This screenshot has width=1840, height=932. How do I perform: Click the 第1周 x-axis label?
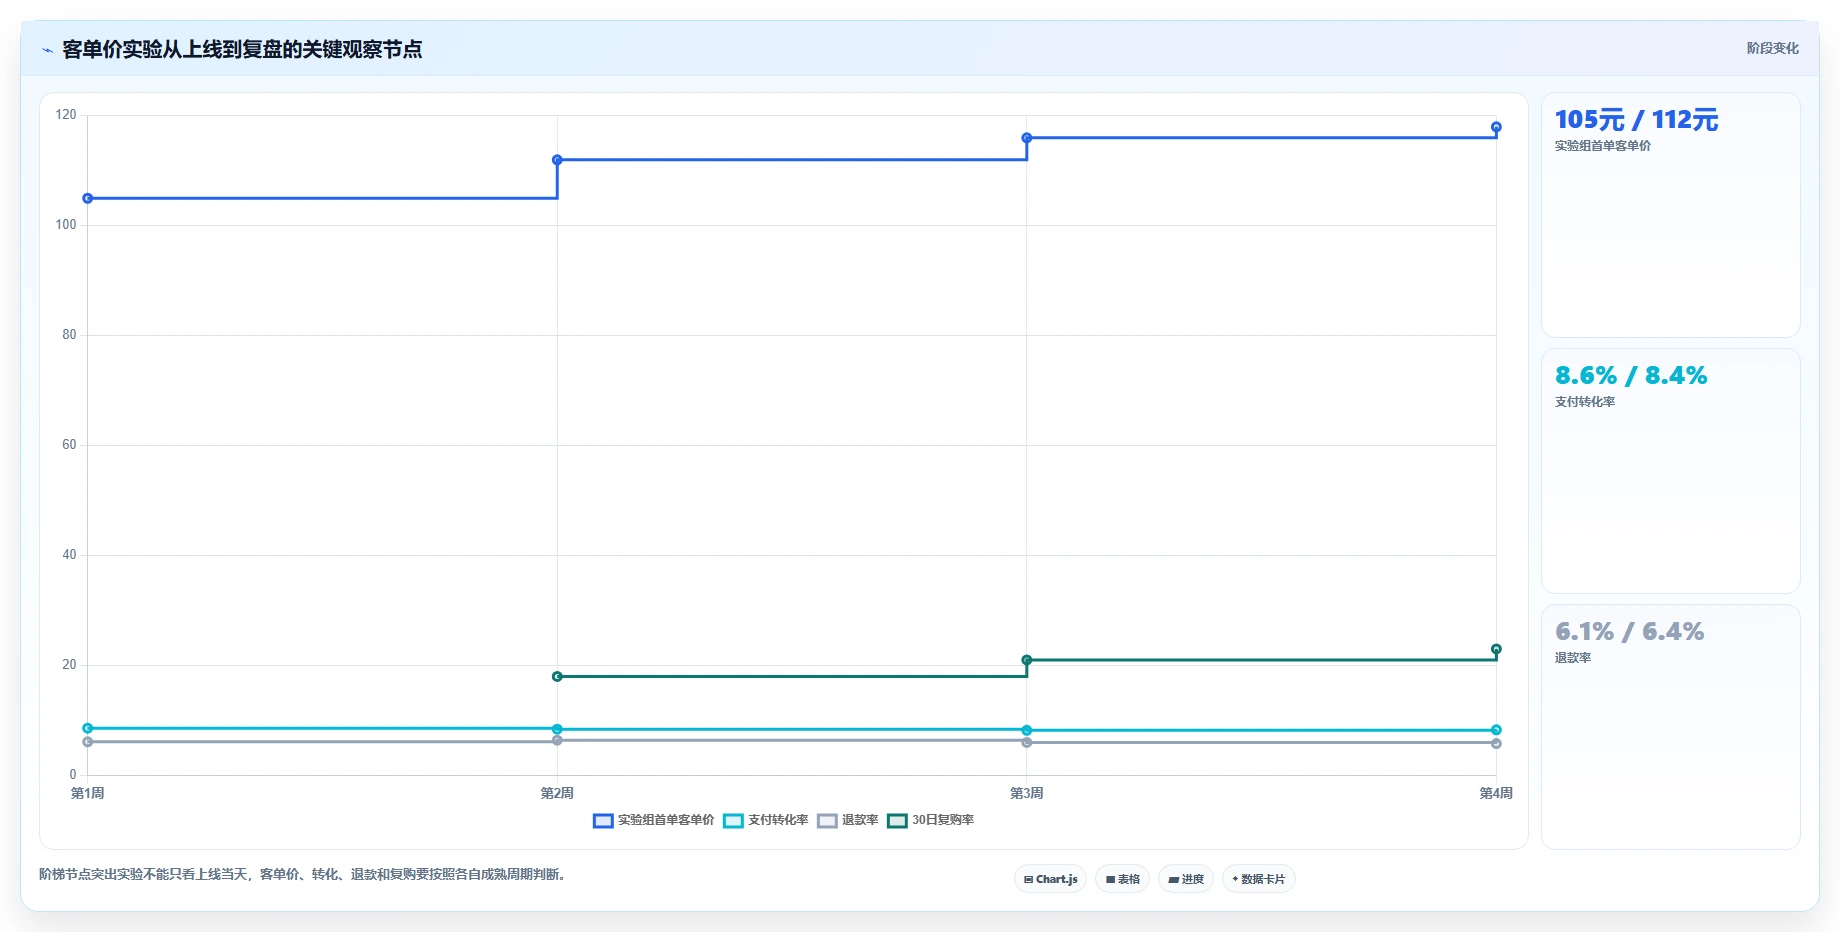pos(88,793)
